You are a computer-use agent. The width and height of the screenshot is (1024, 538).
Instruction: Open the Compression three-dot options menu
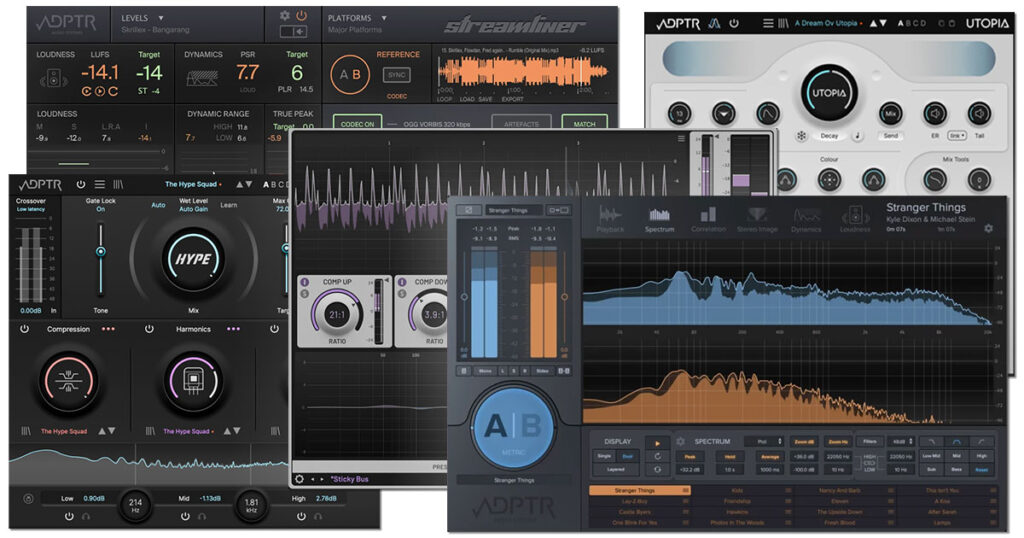click(x=108, y=329)
